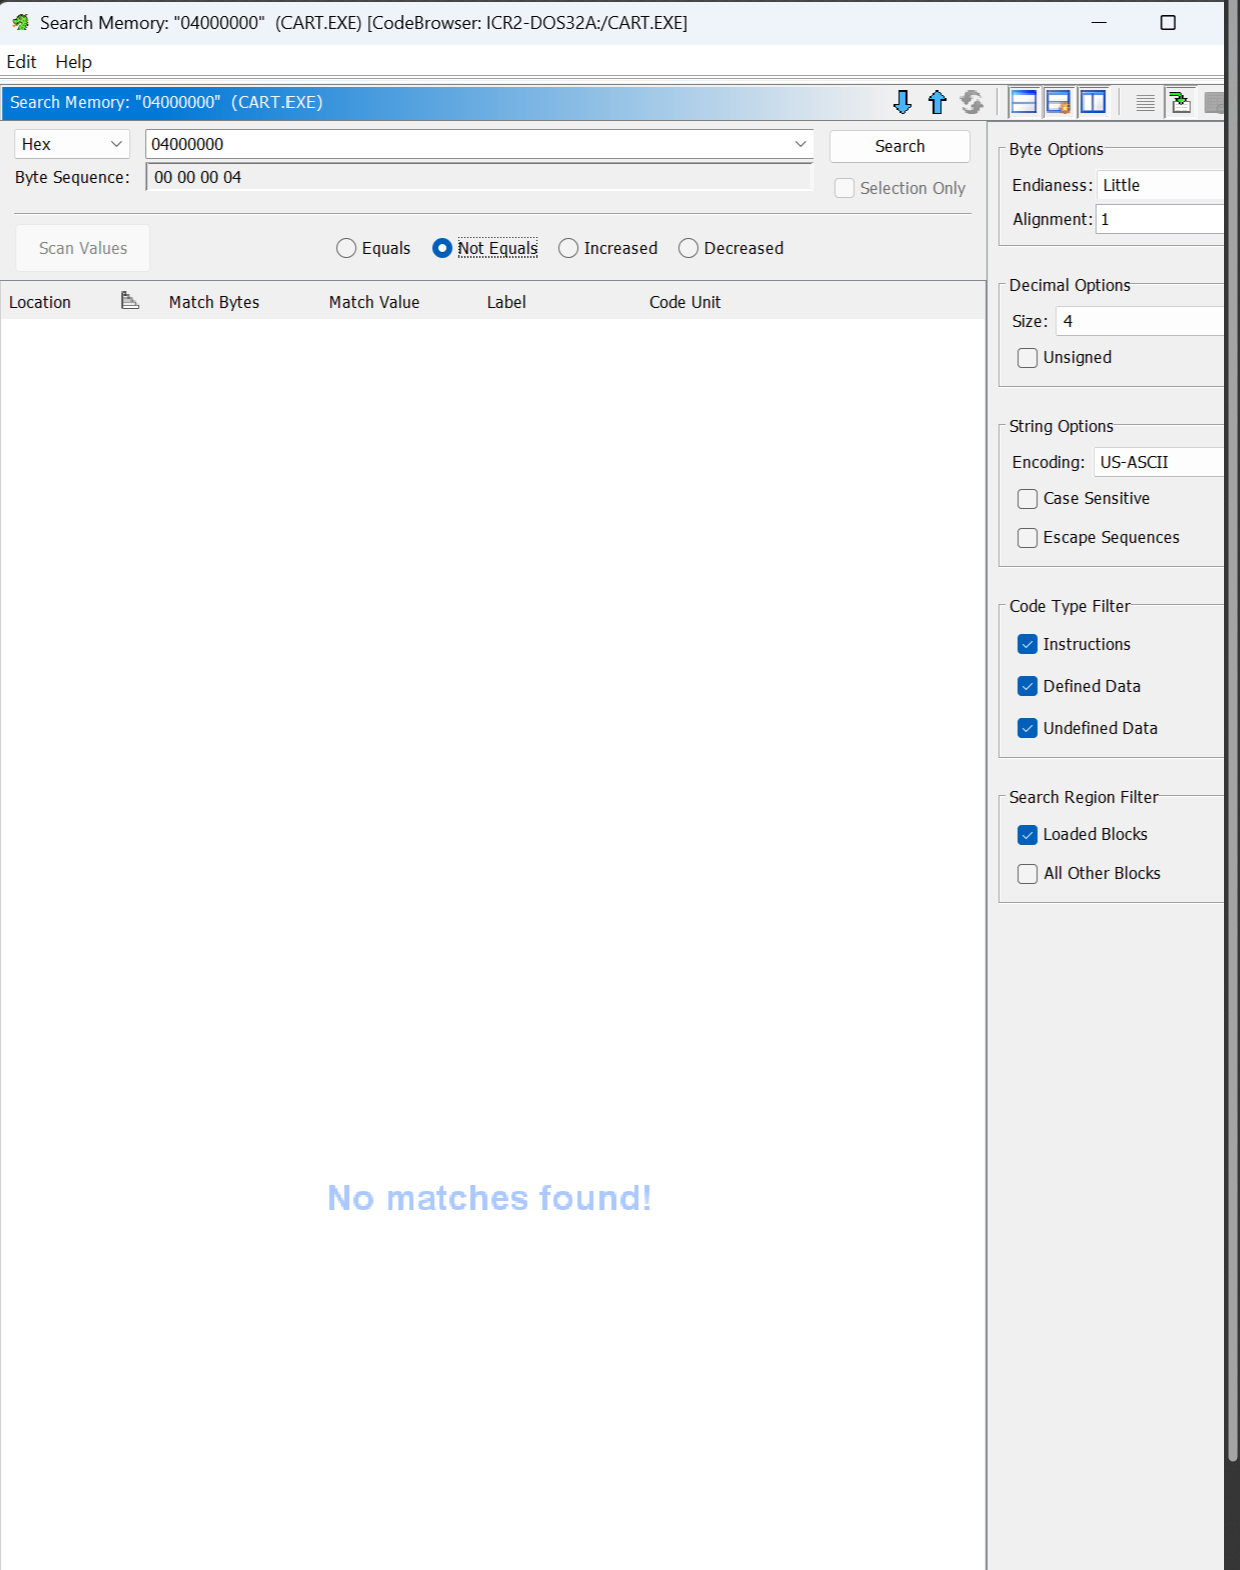Sort results by the Location column header
This screenshot has height=1570, width=1240.
[40, 302]
